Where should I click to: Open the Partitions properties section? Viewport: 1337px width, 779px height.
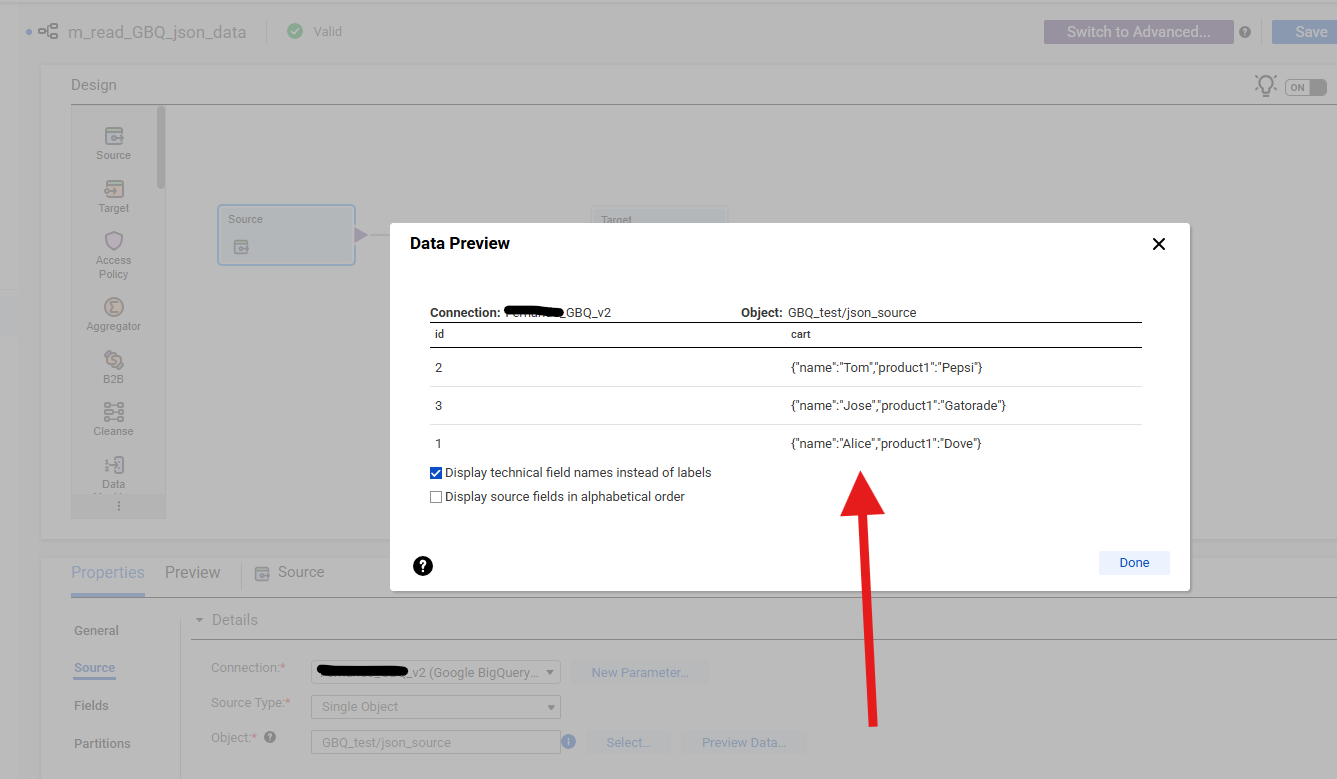102,744
